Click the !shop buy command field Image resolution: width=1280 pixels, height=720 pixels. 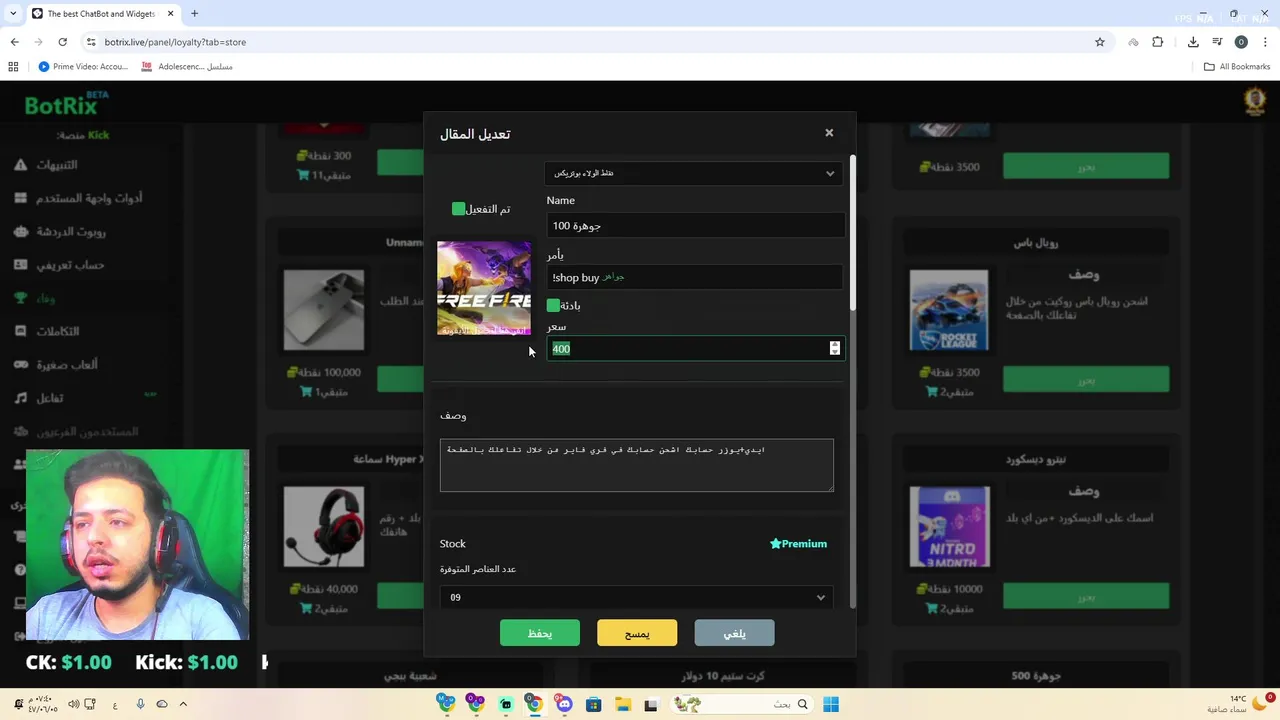pos(696,277)
